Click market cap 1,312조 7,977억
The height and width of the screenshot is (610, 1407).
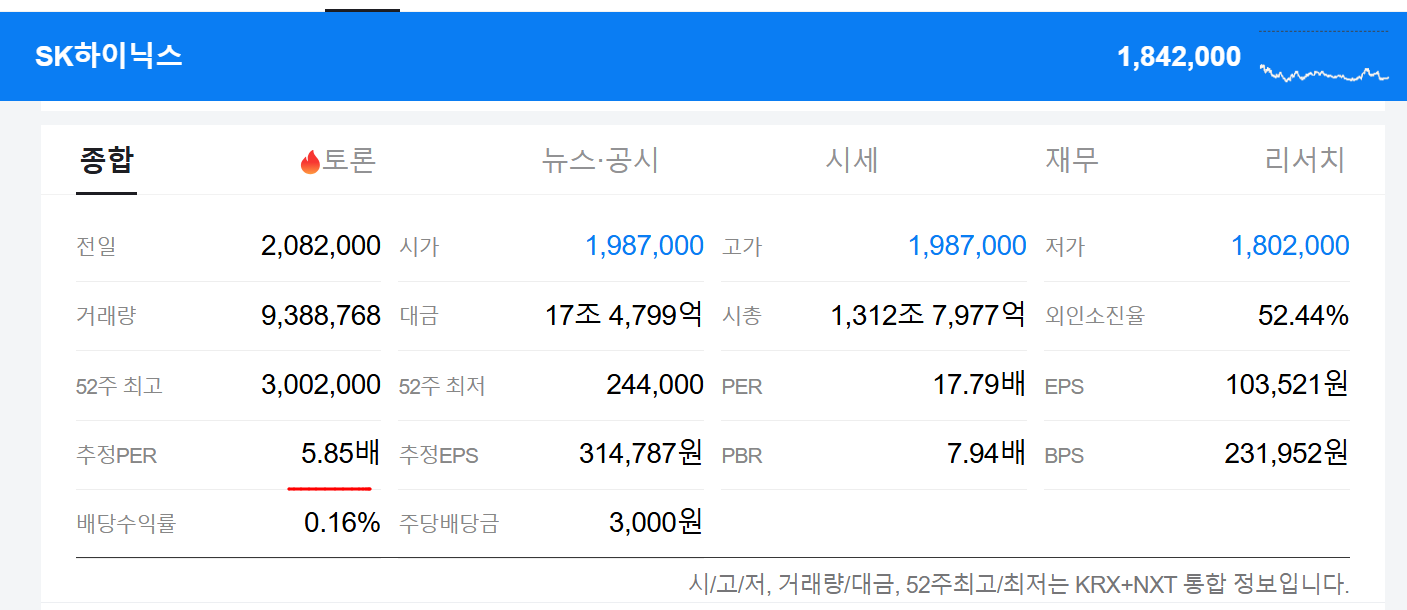click(928, 316)
